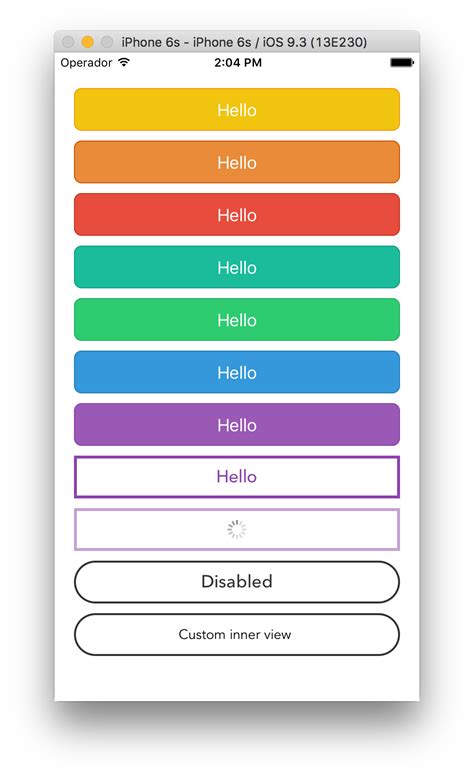The width and height of the screenshot is (474, 779).
Task: Click the Wi-Fi signal icon in status bar
Action: point(124,62)
